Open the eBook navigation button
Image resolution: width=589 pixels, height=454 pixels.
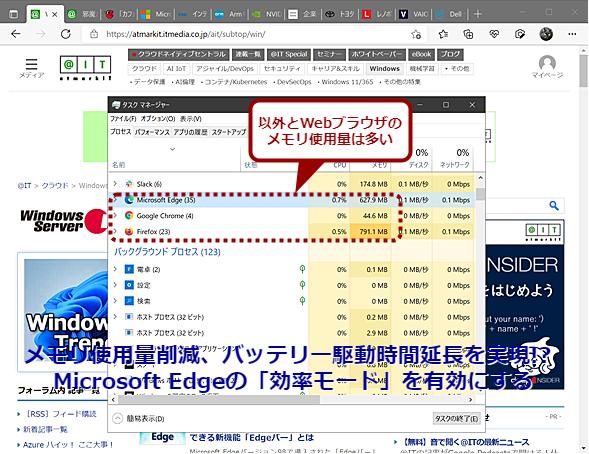pos(421,54)
